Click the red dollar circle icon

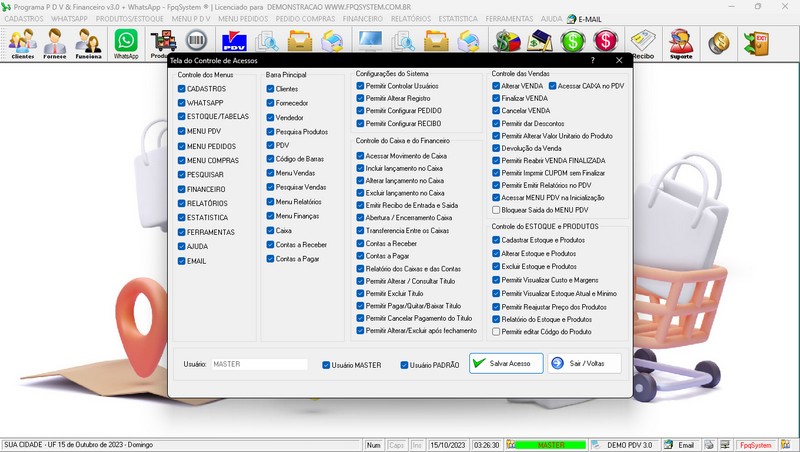click(x=606, y=41)
